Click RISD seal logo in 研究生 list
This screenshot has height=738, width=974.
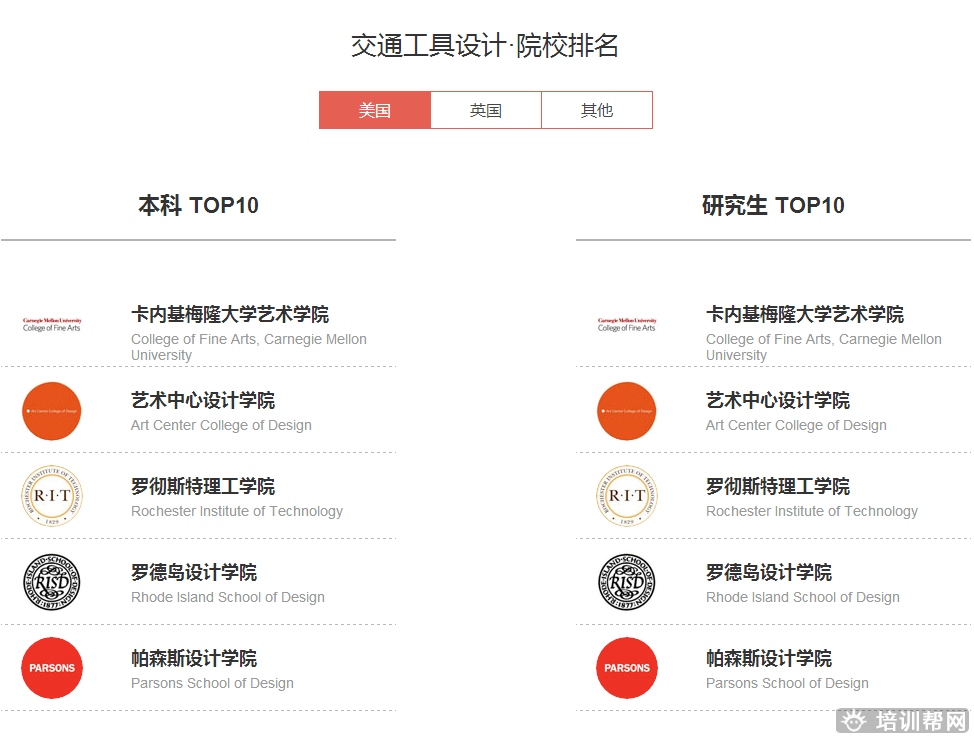627,582
